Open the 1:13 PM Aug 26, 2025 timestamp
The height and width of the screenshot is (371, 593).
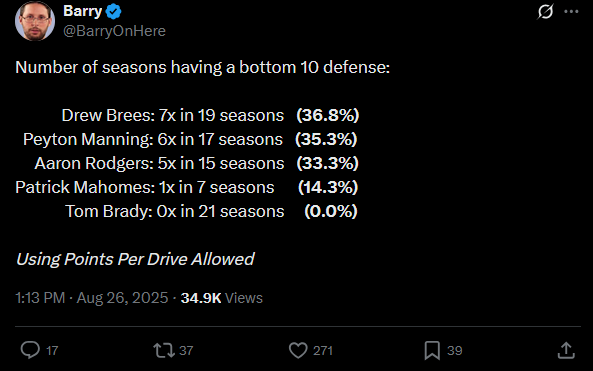(x=92, y=298)
